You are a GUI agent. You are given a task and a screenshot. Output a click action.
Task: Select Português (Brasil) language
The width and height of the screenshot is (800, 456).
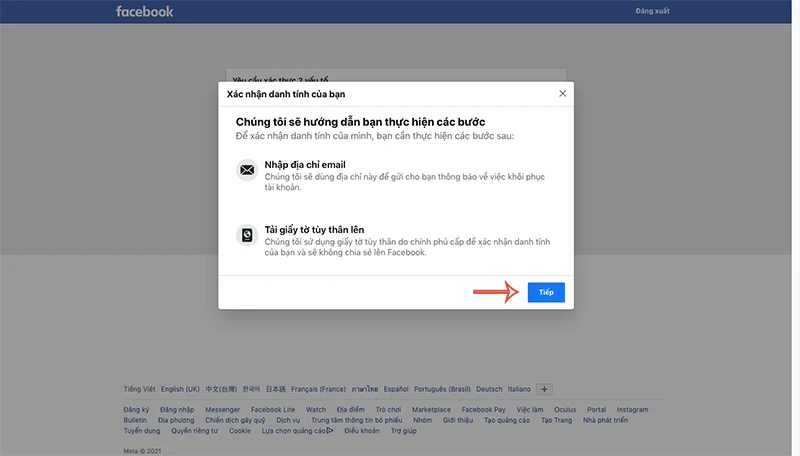[442, 389]
